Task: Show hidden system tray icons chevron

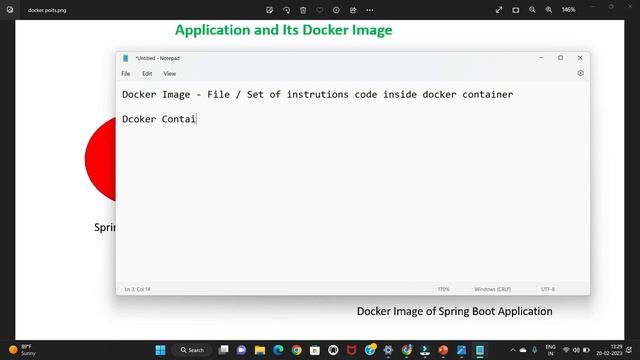Action: point(513,350)
